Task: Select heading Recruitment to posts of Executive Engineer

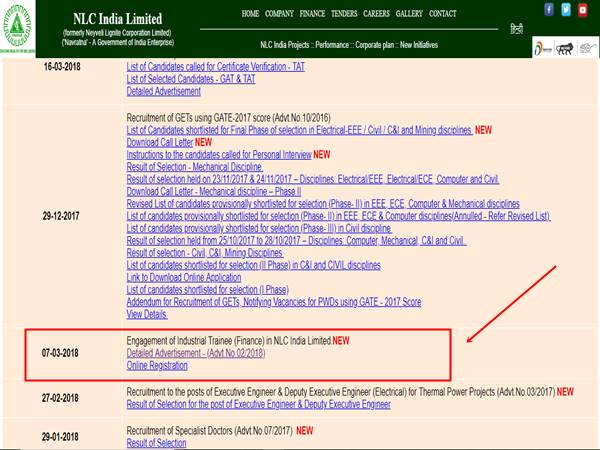Action: [341, 392]
